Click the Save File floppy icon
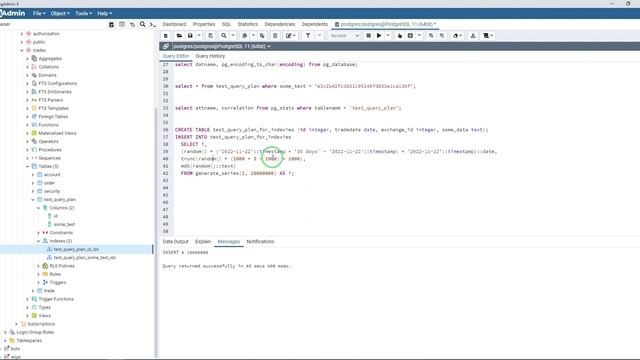Image resolution: width=640 pixels, height=360 pixels. tap(190, 36)
